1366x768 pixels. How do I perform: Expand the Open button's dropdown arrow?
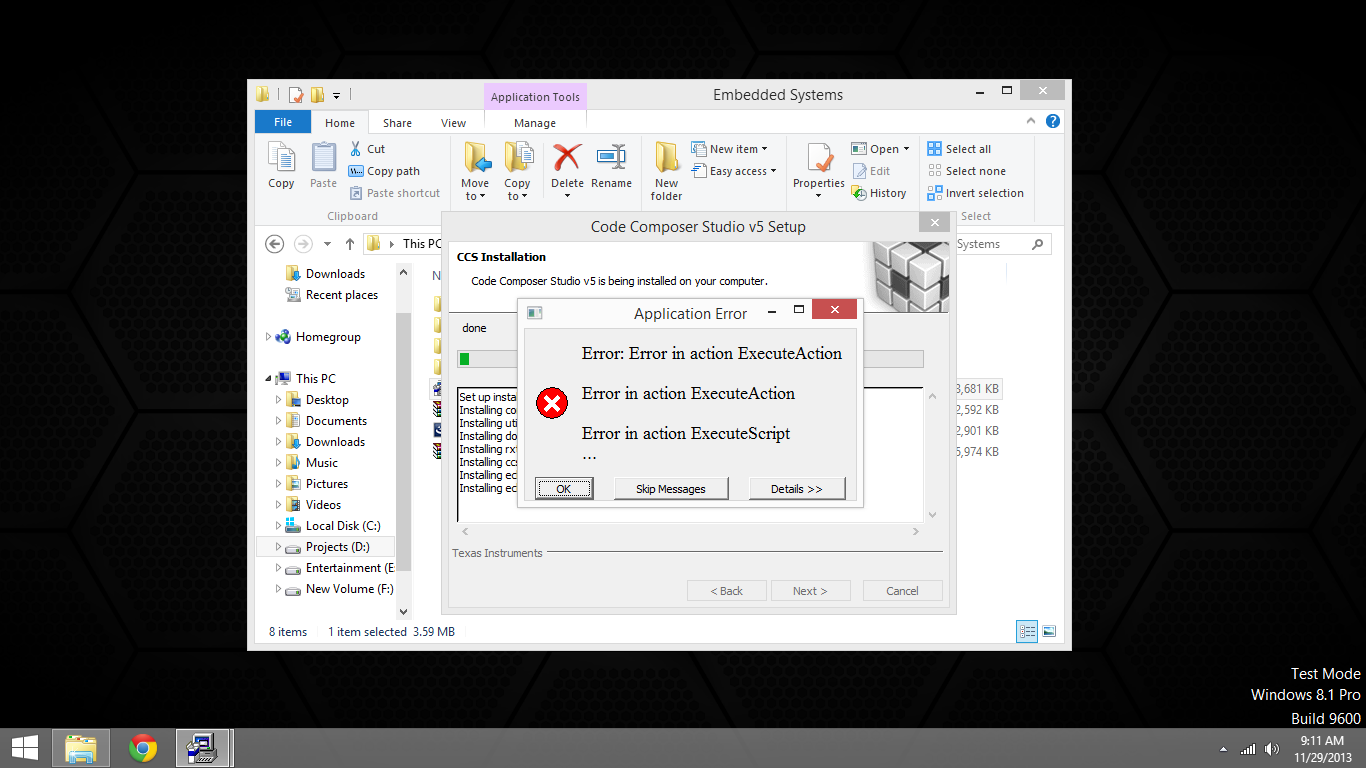pos(906,149)
